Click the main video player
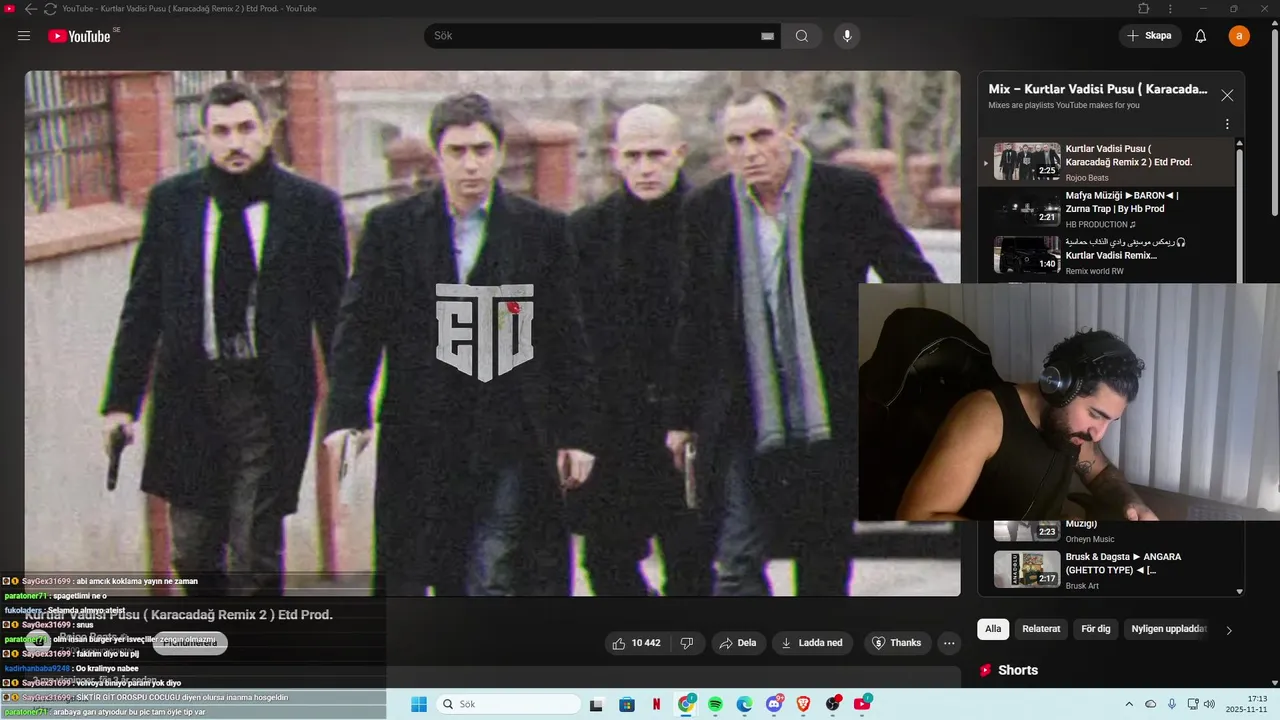This screenshot has height=720, width=1280. [492, 333]
